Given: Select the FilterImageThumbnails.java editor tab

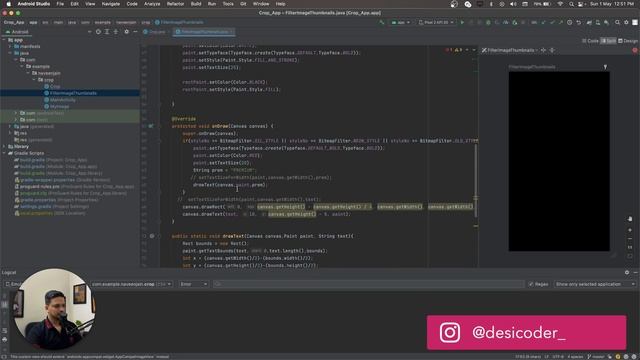Looking at the screenshot, I should click(203, 32).
